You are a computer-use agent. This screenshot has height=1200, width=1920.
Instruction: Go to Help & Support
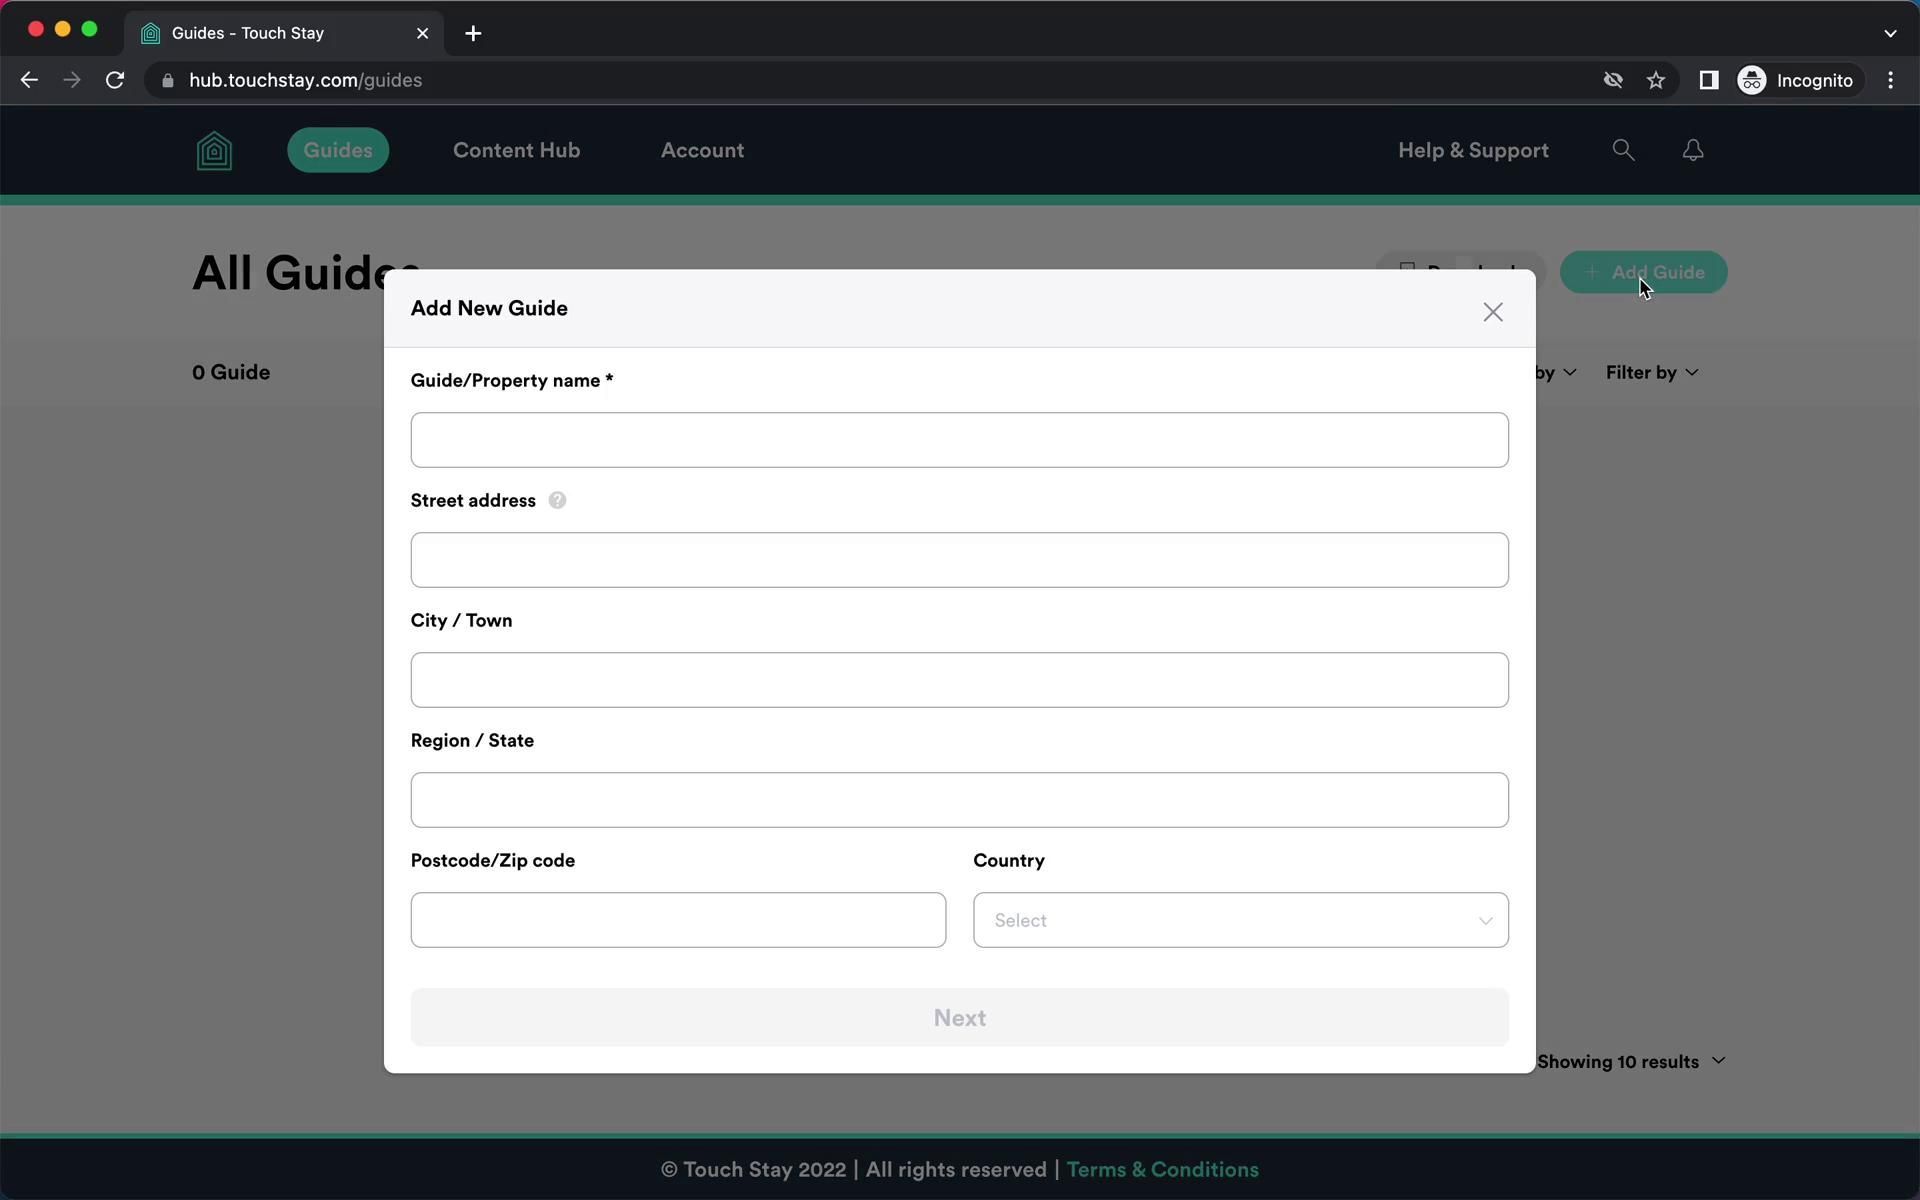(x=1472, y=150)
